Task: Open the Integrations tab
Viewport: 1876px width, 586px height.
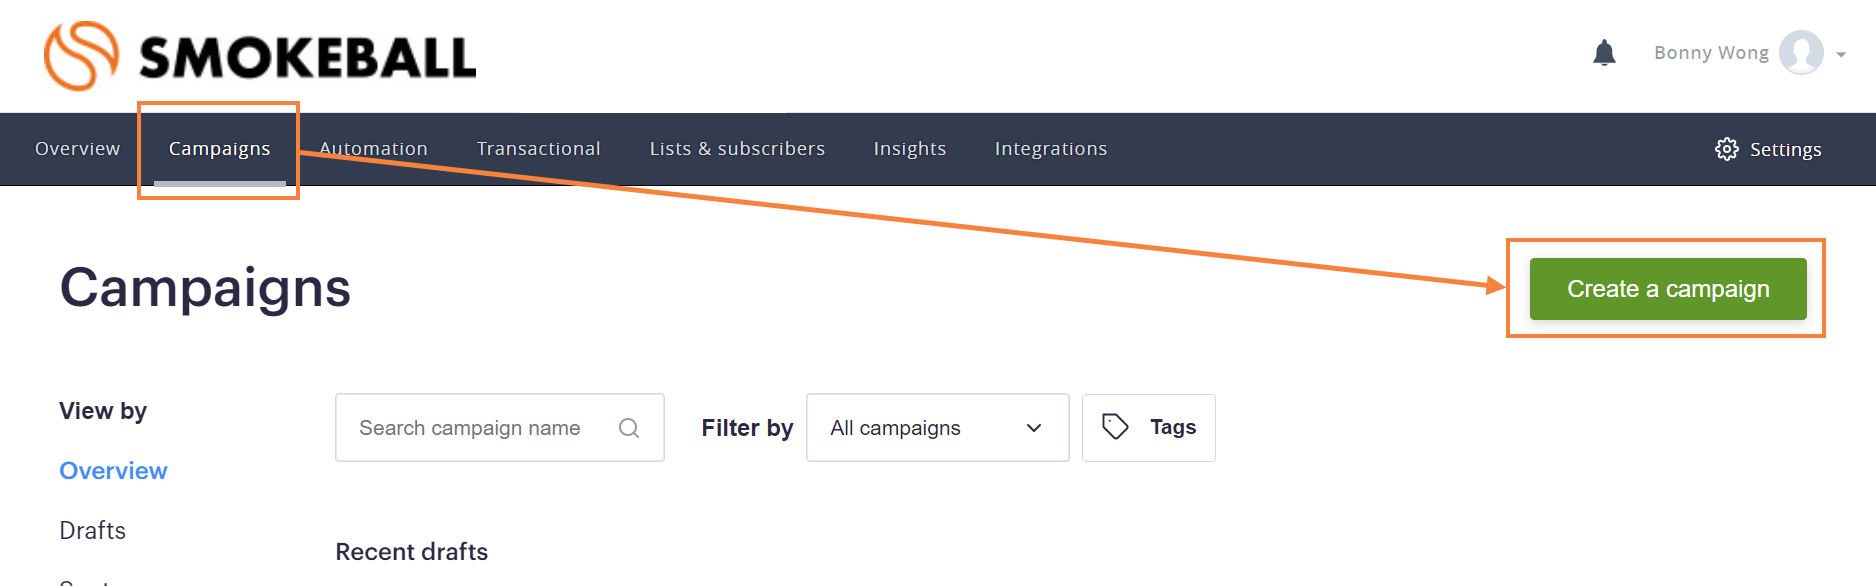Action: click(1050, 149)
